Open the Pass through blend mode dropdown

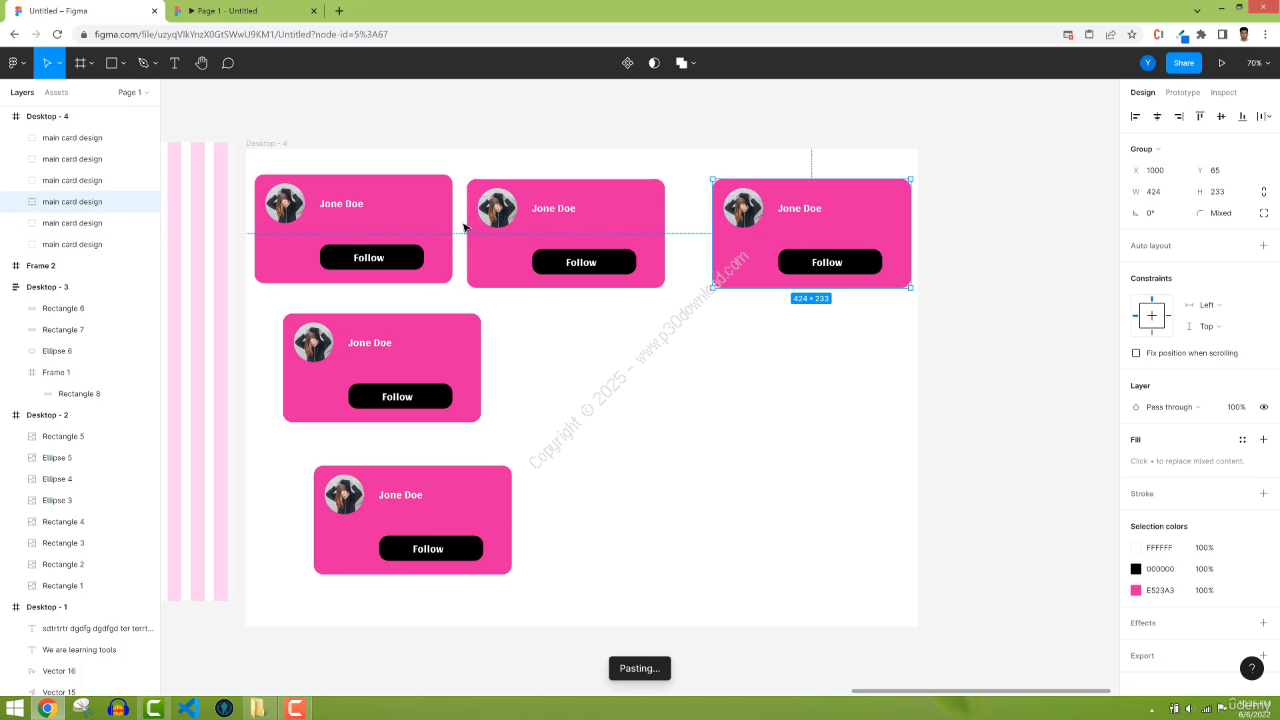(x=1172, y=407)
